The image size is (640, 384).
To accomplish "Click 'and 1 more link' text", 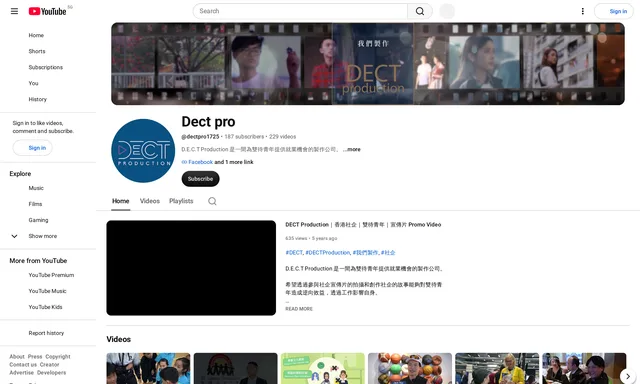I will pos(234,162).
